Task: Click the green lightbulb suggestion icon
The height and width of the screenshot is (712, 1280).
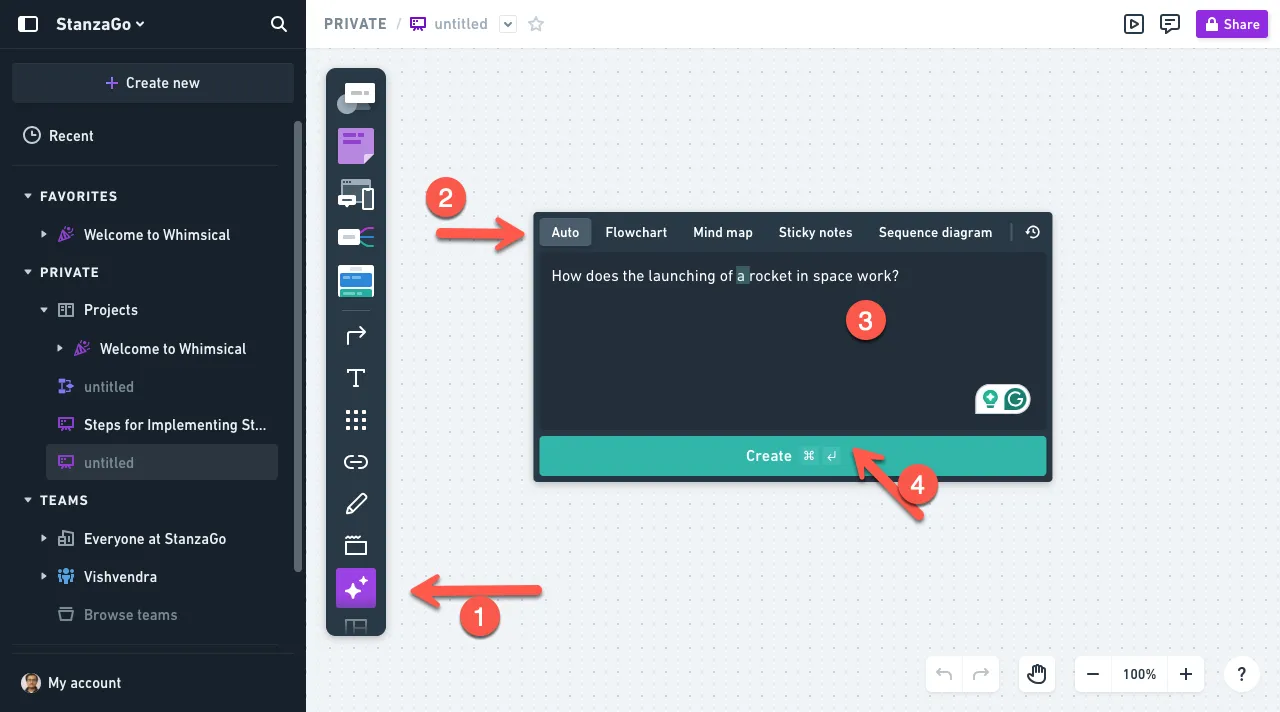Action: pyautogui.click(x=990, y=399)
